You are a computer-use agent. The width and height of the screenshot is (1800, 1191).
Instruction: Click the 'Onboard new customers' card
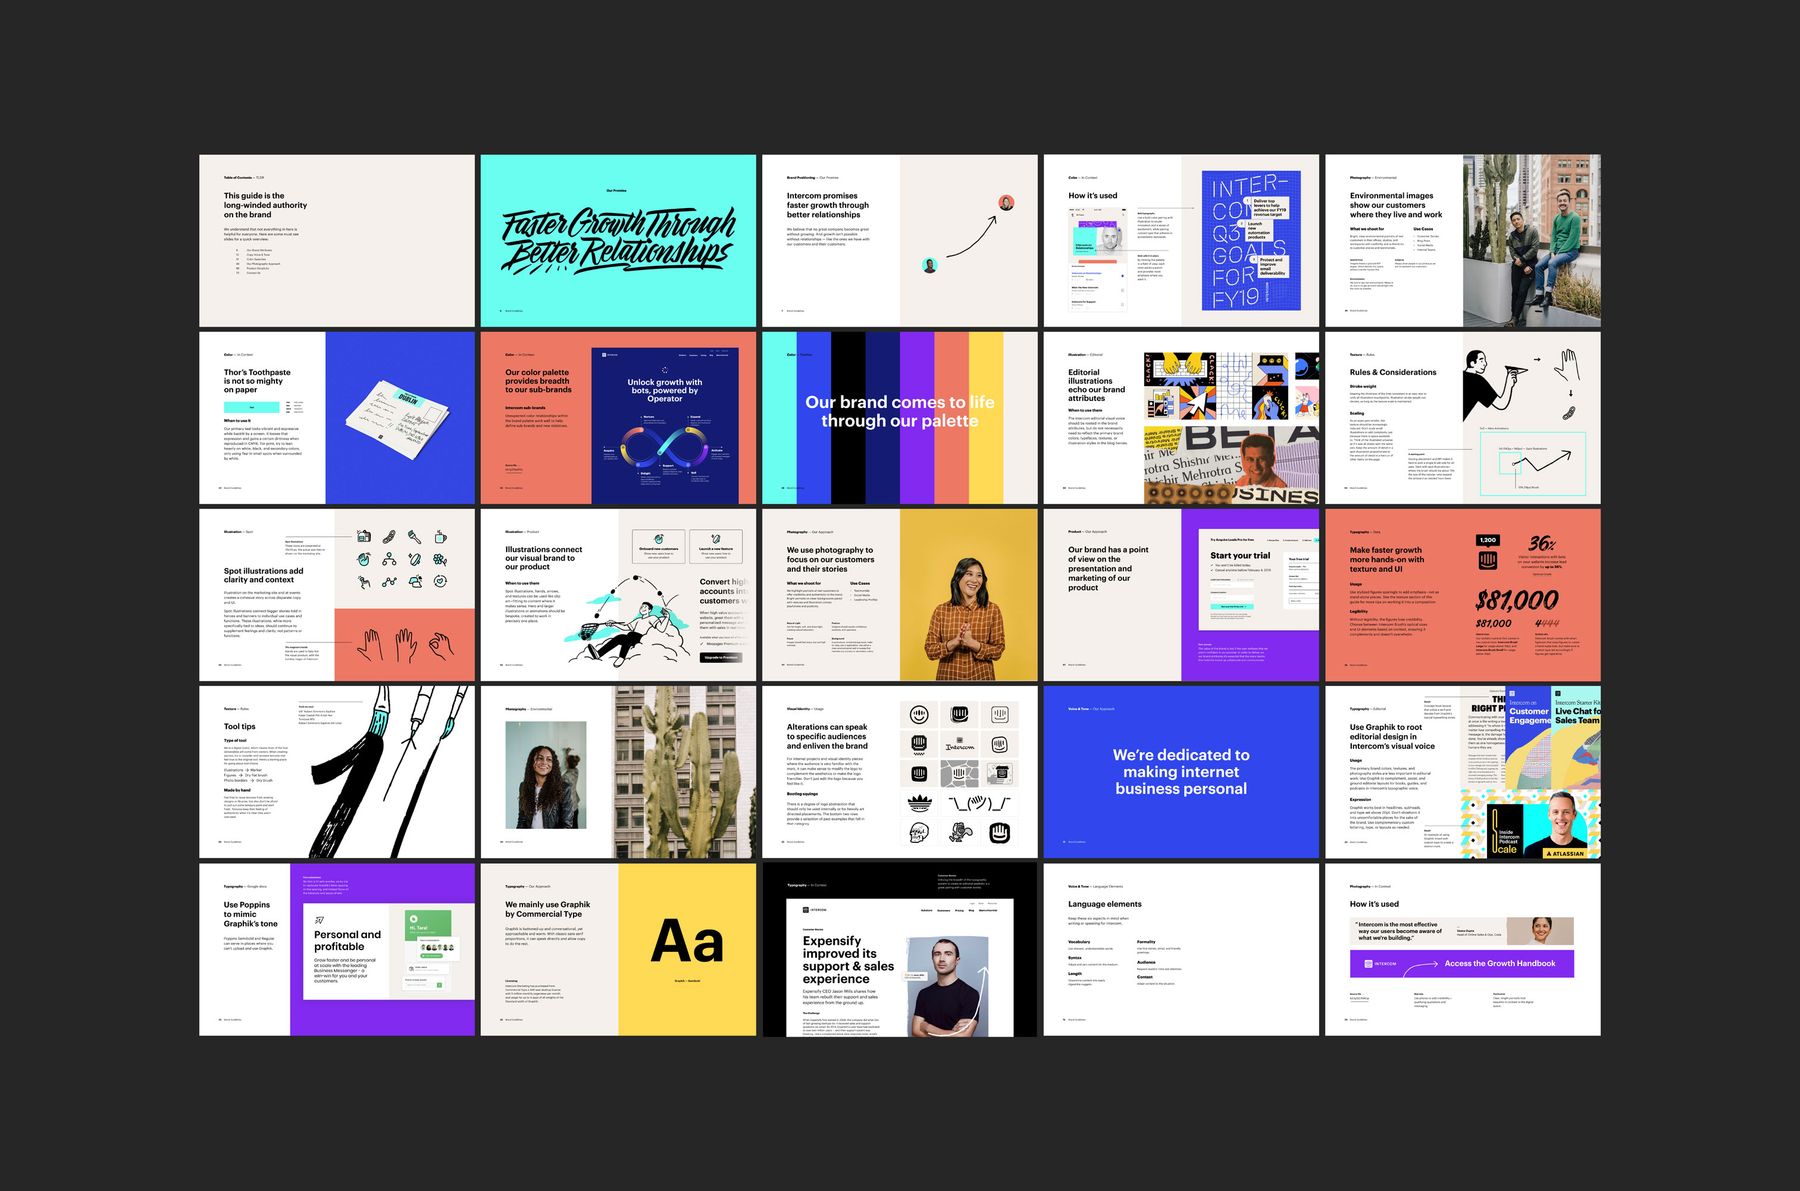pos(658,548)
